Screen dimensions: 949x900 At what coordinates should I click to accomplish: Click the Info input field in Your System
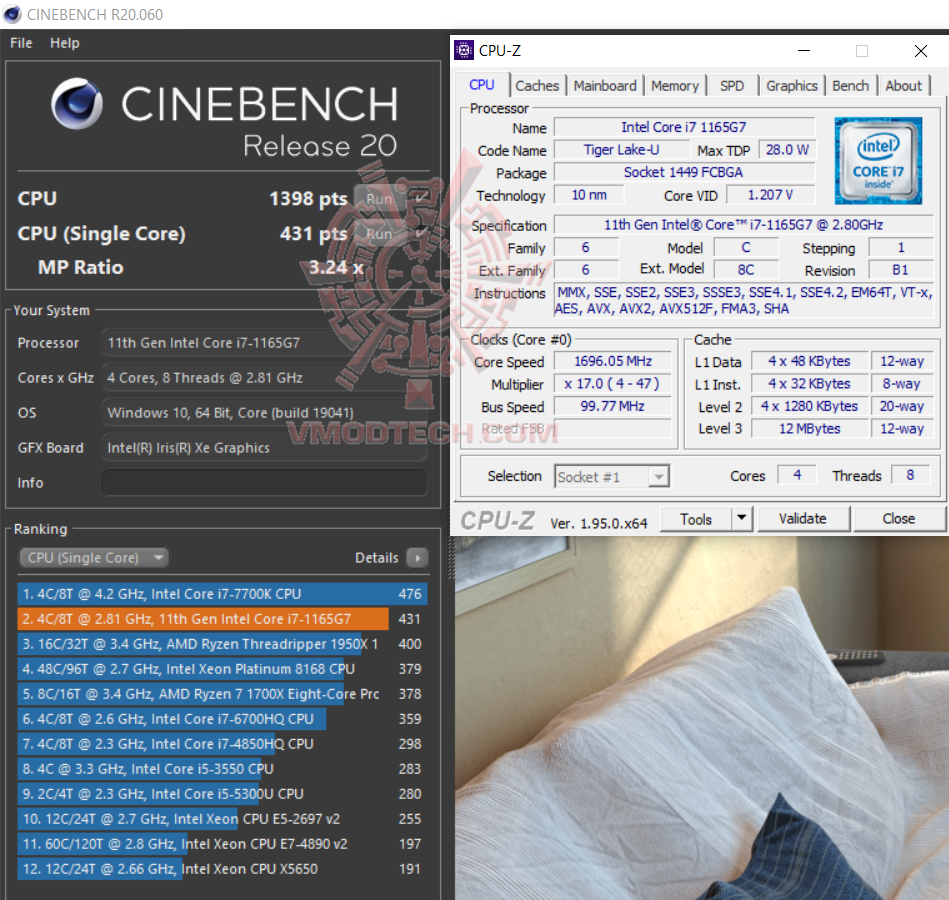coord(264,482)
